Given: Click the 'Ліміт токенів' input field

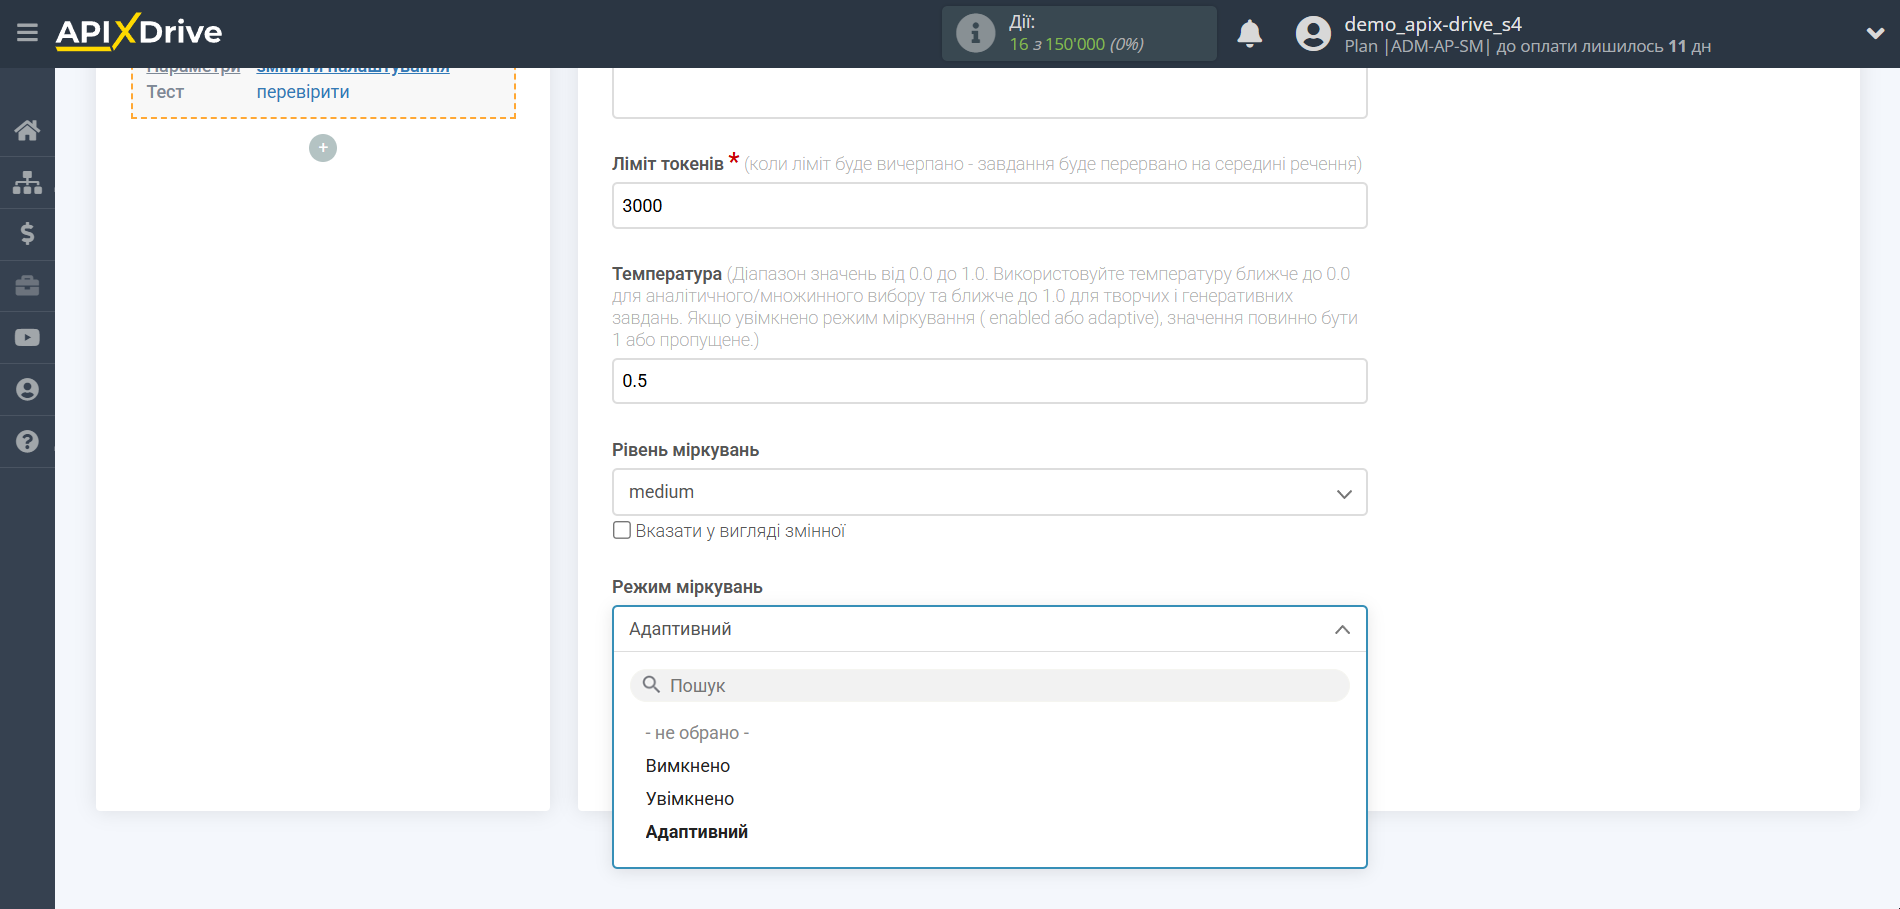Looking at the screenshot, I should click(988, 206).
